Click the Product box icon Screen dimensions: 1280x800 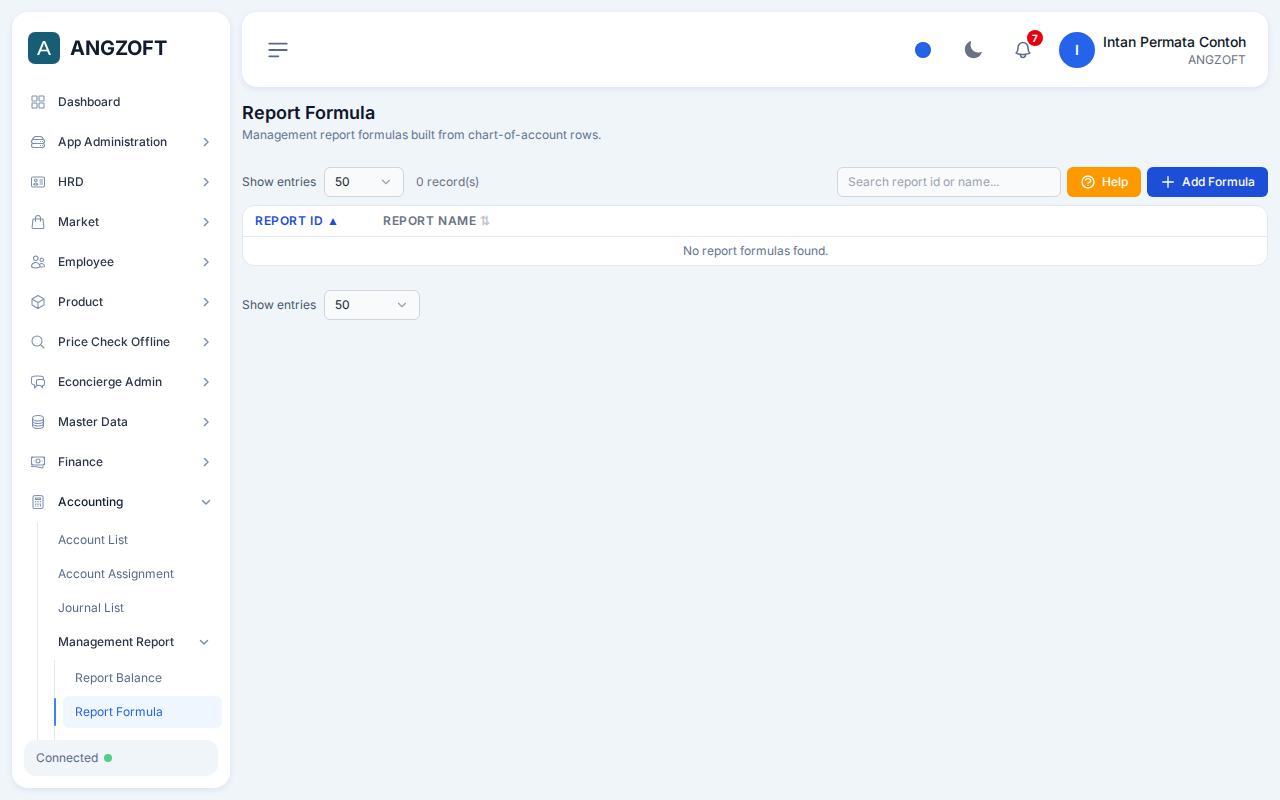38,302
